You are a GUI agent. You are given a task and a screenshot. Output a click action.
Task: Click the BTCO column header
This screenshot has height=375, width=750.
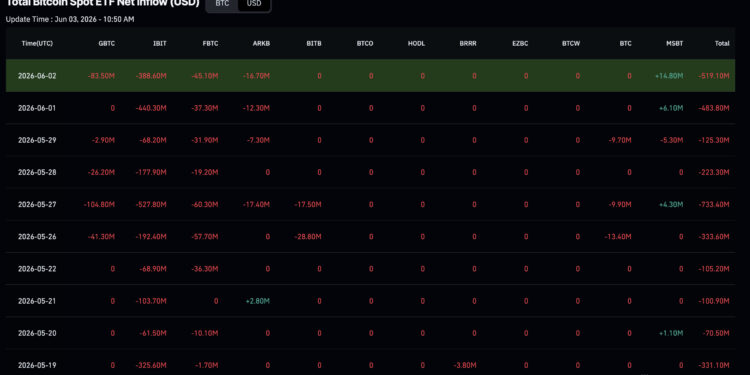click(x=365, y=44)
